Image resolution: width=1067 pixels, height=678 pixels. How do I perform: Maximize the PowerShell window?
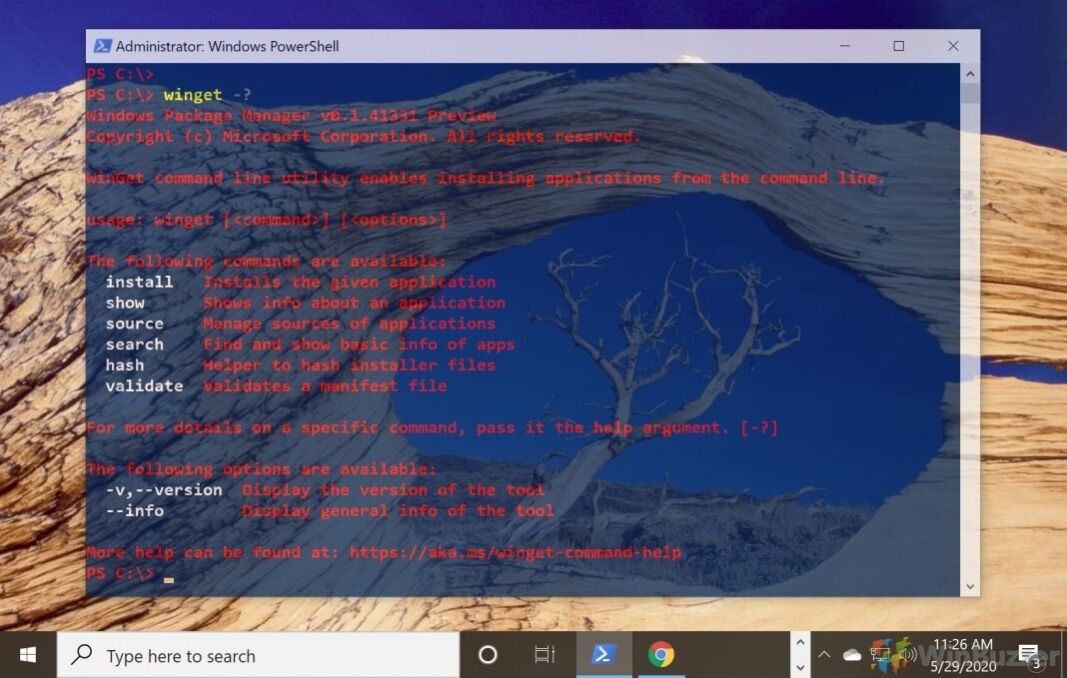(898, 46)
